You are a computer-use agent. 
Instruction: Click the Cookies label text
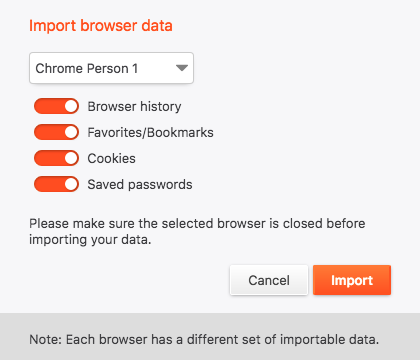point(111,159)
